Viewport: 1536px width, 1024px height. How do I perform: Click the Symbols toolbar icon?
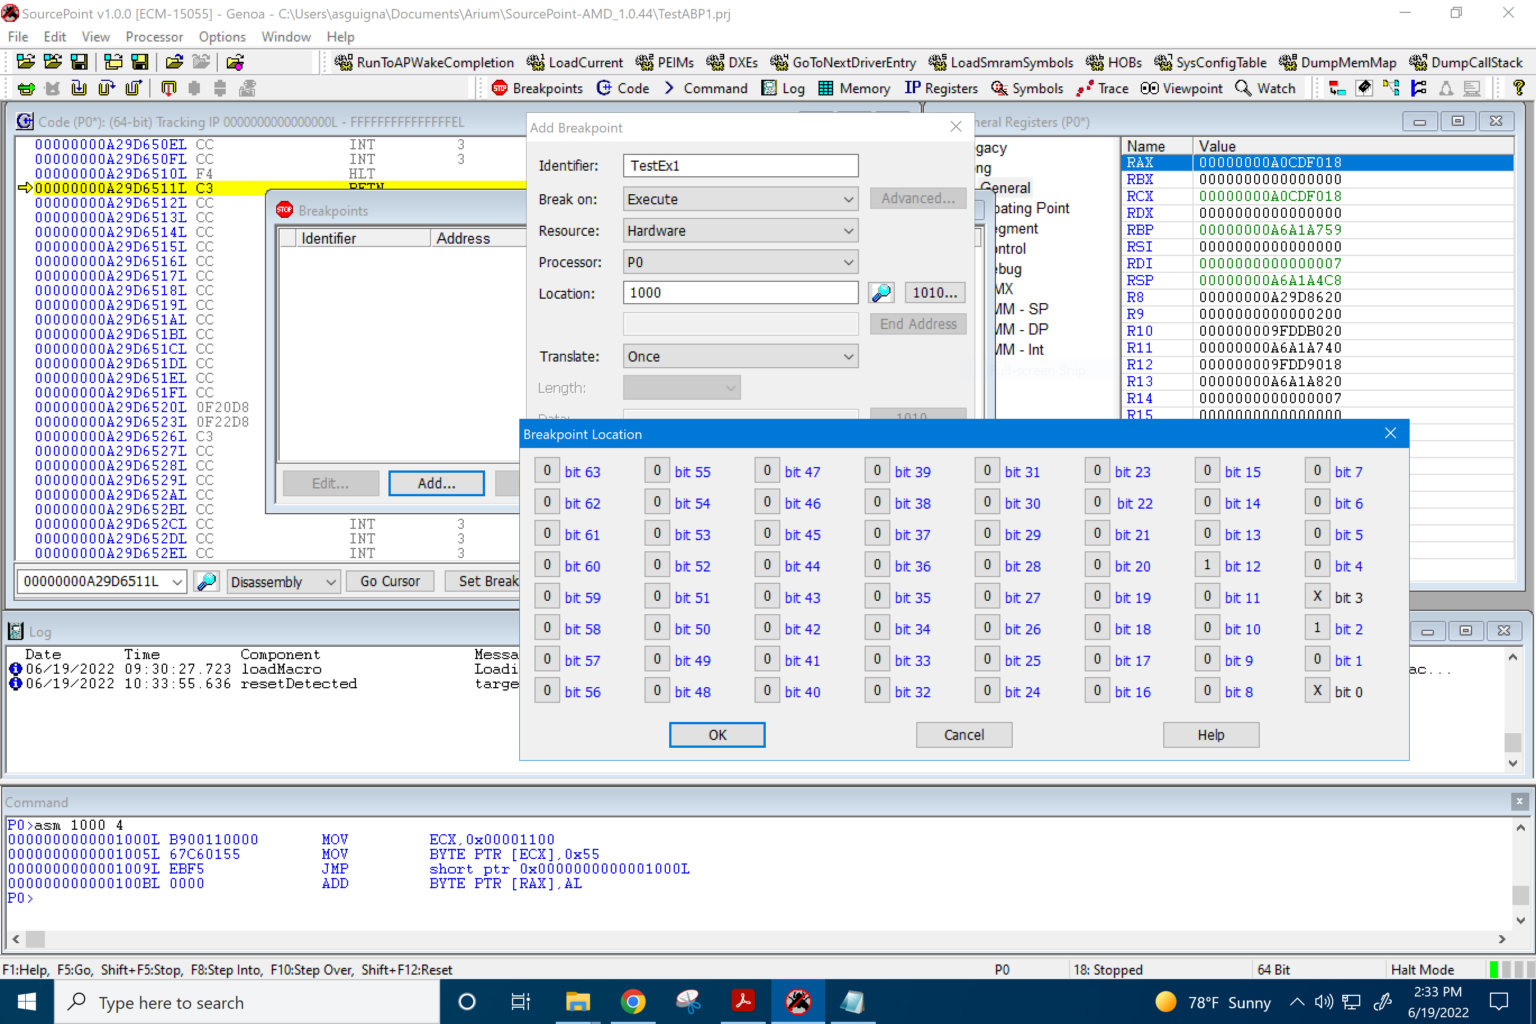(1026, 88)
